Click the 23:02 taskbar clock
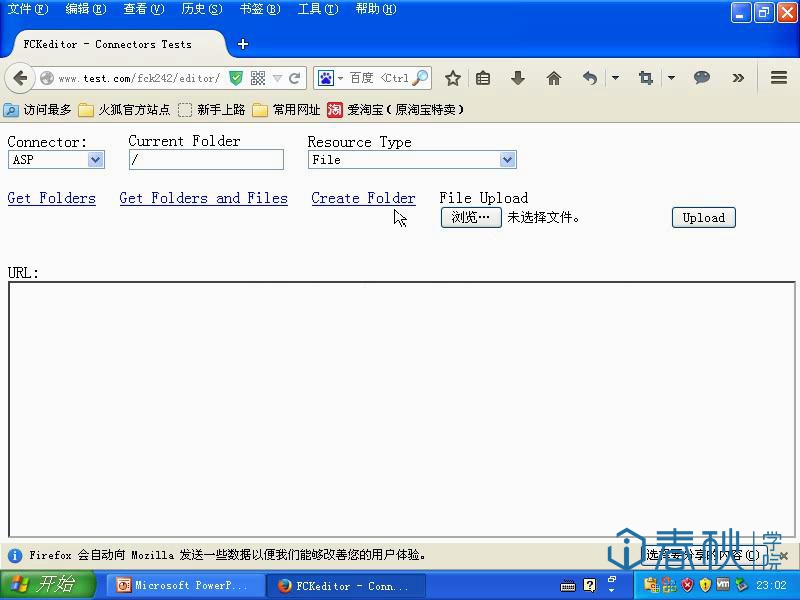The image size is (800, 600). [771, 585]
